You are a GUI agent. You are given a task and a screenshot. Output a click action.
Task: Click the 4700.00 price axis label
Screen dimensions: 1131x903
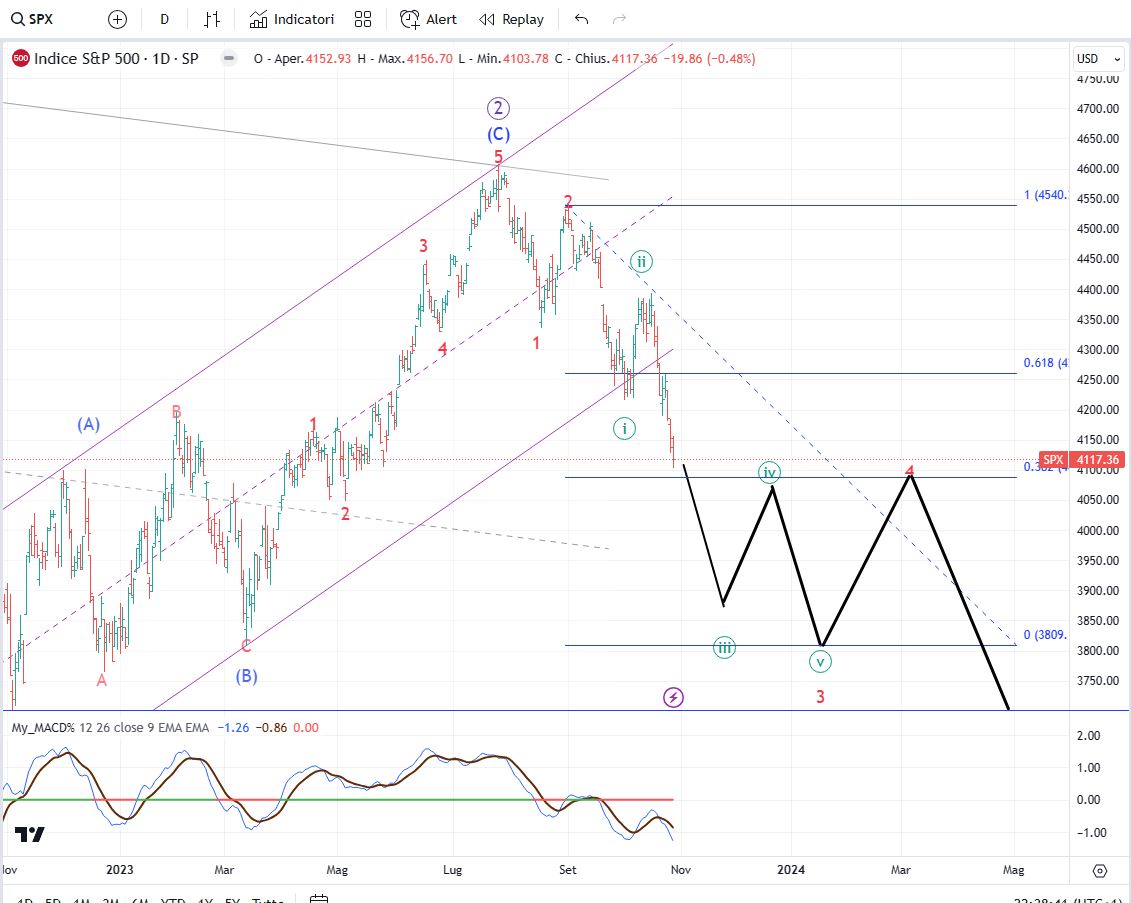(x=1098, y=108)
